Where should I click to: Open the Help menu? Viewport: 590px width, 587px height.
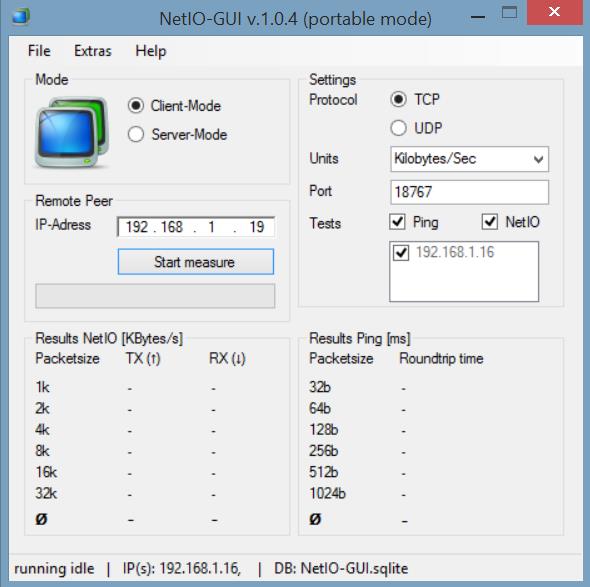click(x=151, y=51)
